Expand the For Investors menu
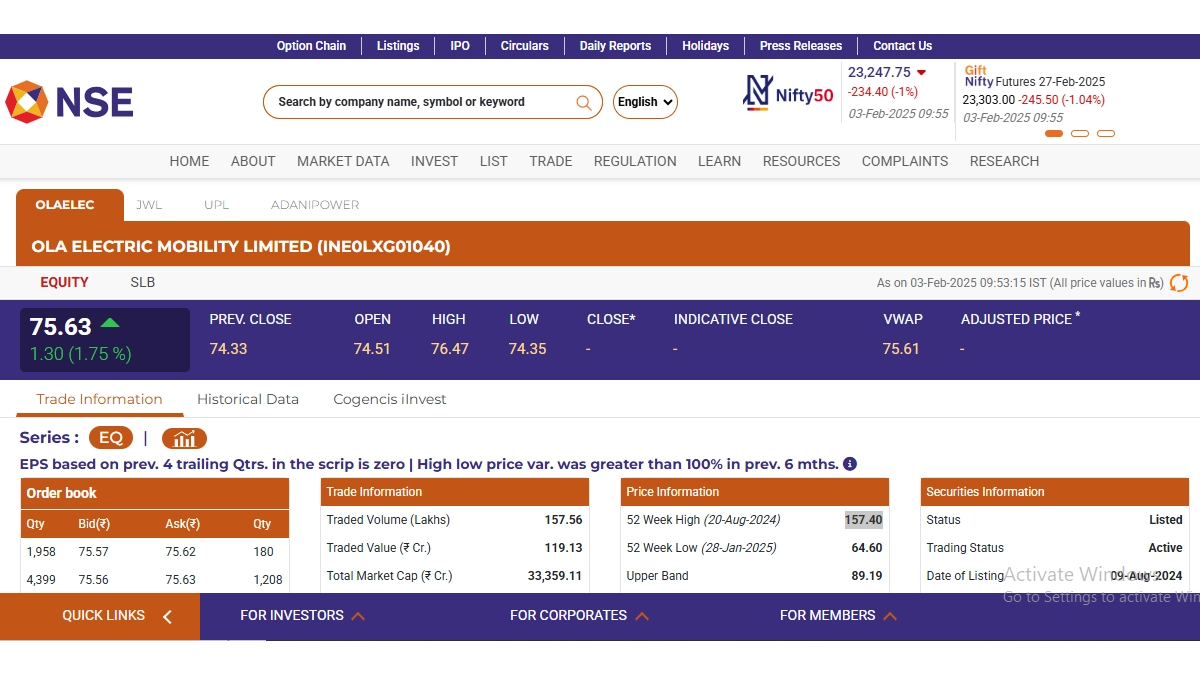This screenshot has height=675, width=1200. pos(302,616)
